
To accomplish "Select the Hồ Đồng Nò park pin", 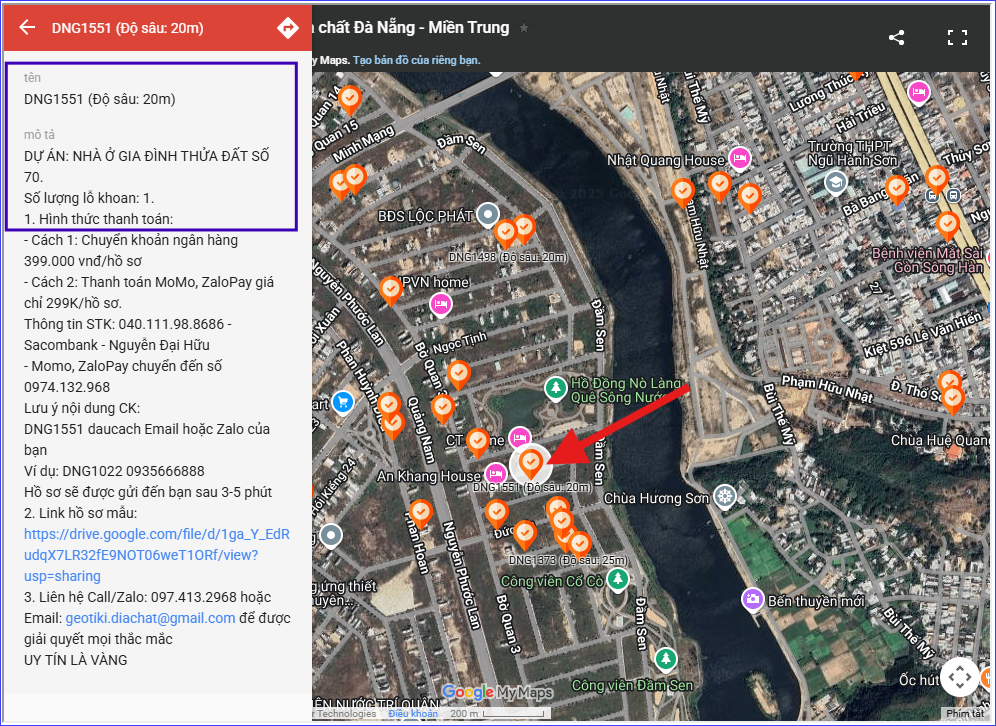I will point(556,387).
